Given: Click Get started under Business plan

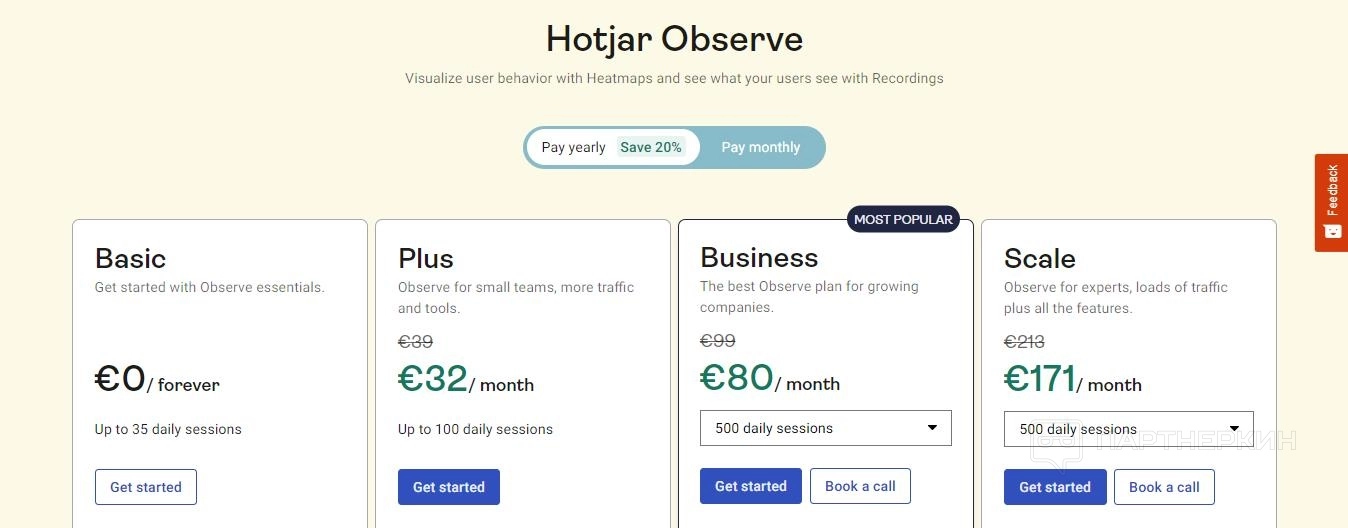Looking at the screenshot, I should click(751, 486).
